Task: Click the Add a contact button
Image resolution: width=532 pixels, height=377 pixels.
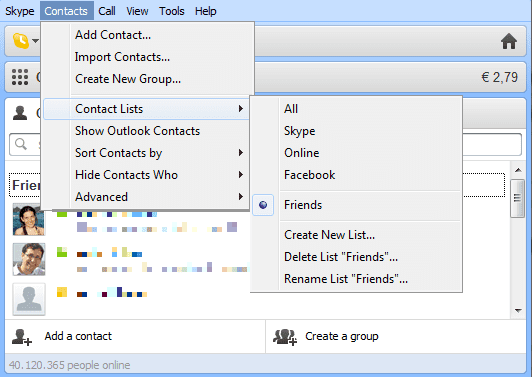Action: click(135, 337)
